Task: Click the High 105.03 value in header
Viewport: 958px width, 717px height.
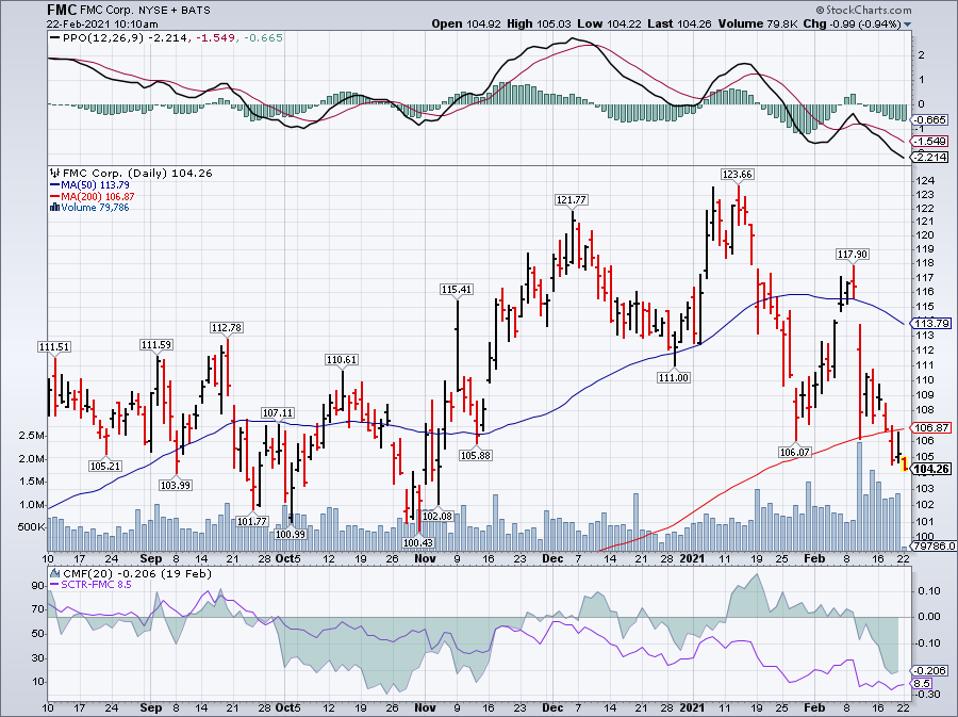Action: click(x=541, y=24)
